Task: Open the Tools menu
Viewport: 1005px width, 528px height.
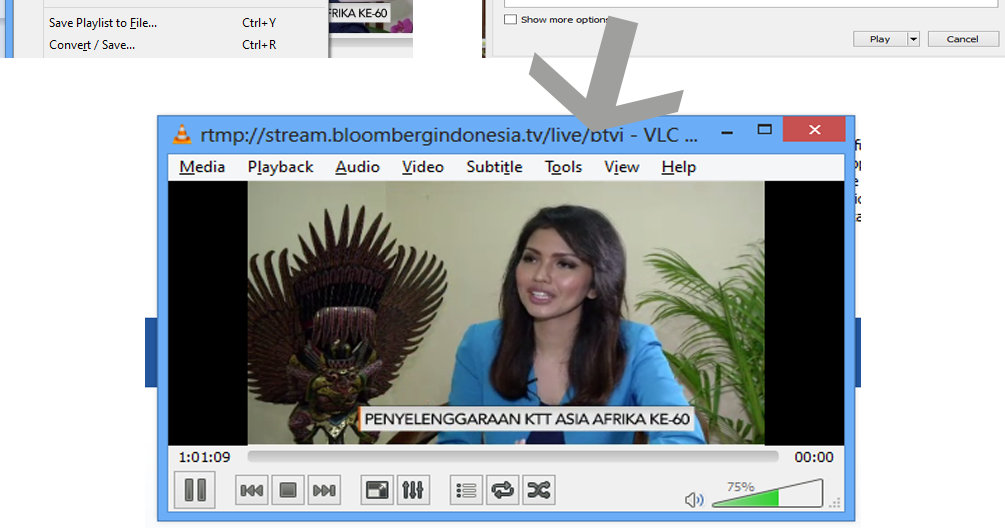Action: [x=563, y=167]
